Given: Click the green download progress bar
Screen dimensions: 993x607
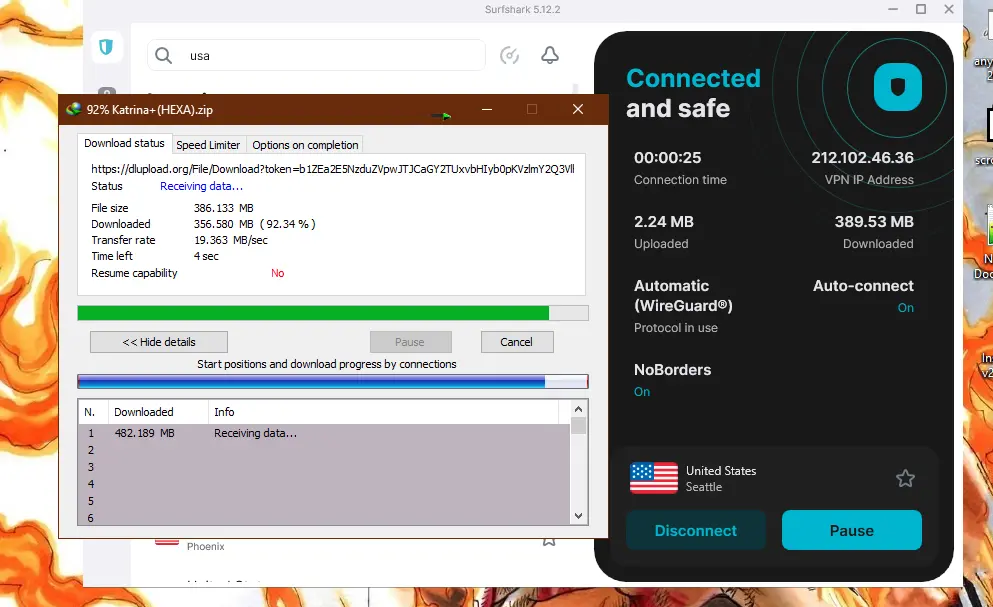Looking at the screenshot, I should tap(332, 313).
